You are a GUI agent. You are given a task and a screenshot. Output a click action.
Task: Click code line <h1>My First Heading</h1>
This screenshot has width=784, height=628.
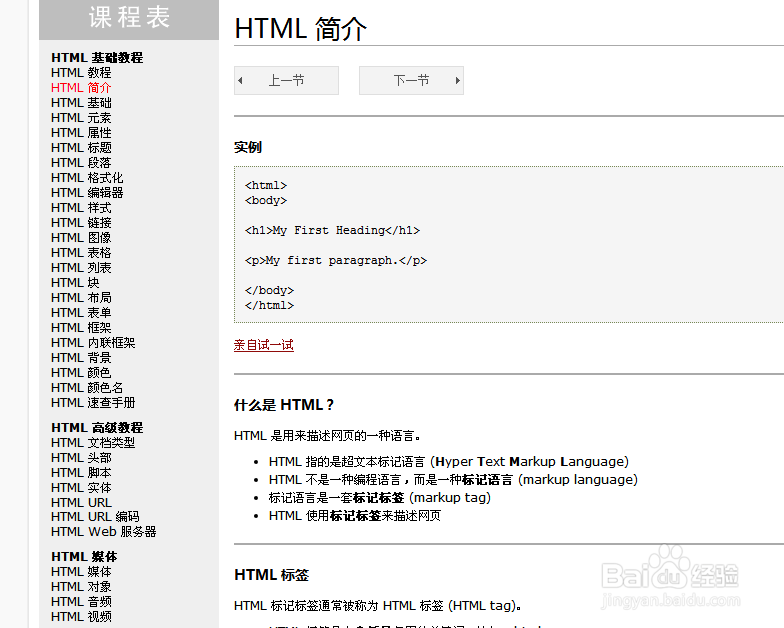[x=332, y=230]
